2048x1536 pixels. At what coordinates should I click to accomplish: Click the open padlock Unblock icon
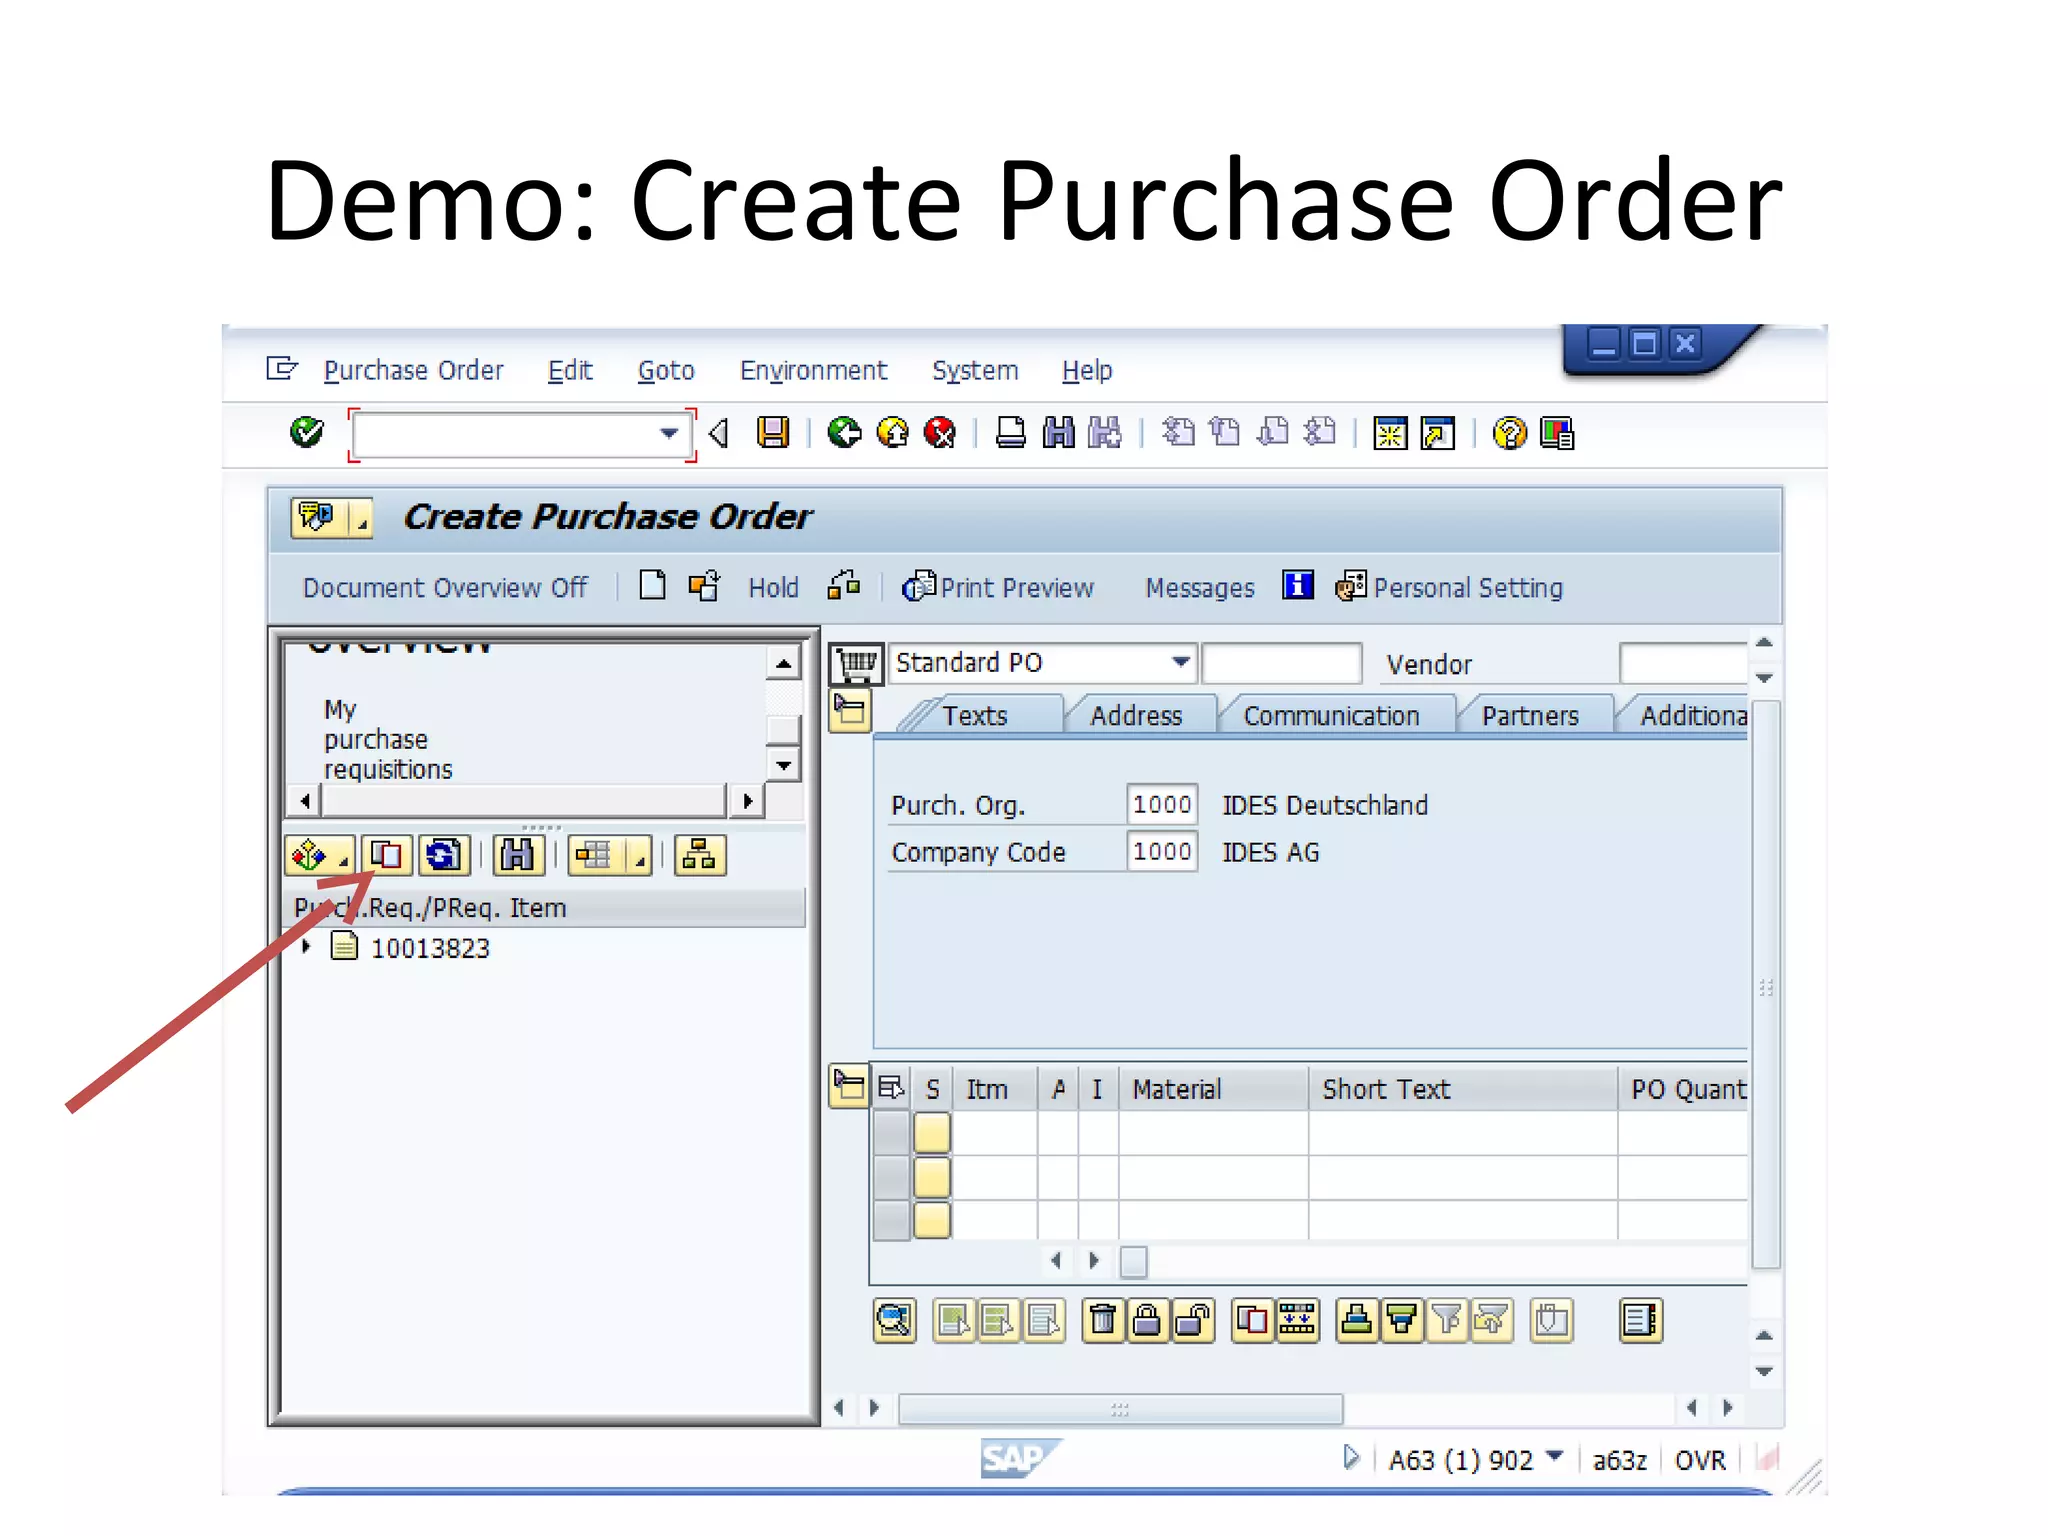tap(1192, 1321)
